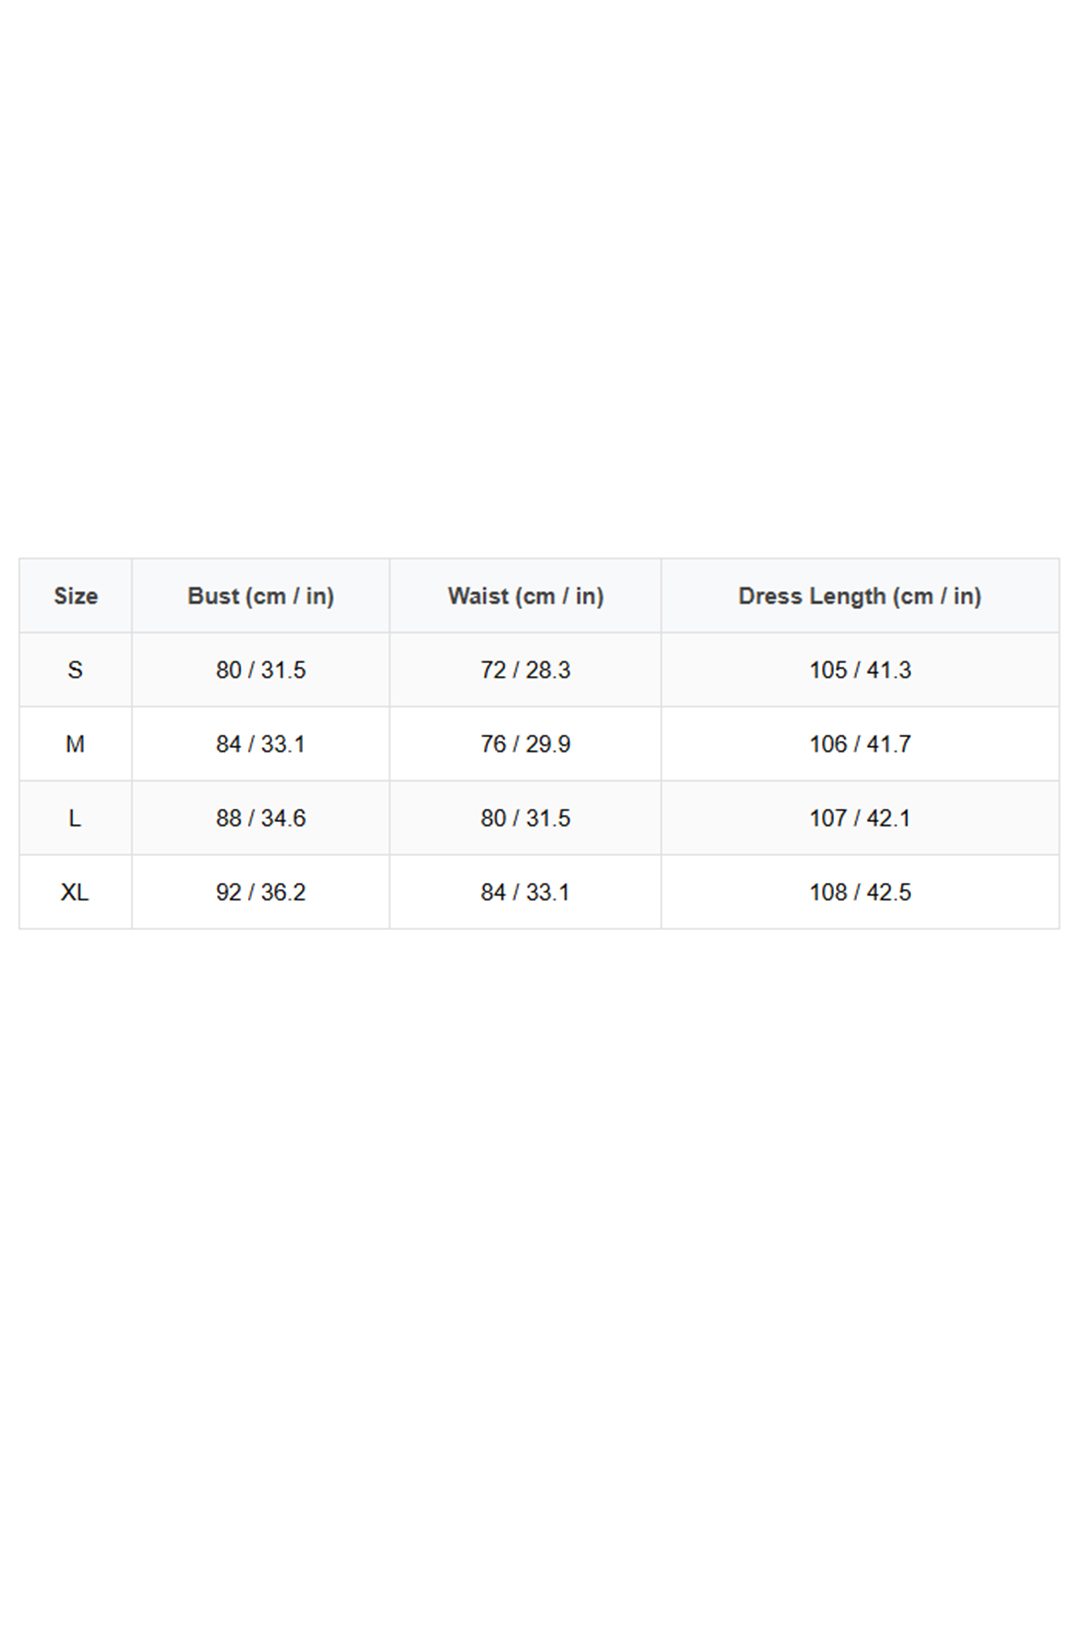Click bust value 84 / 33.1 for size M
Screen dimensions: 1088x1632
(x=261, y=744)
